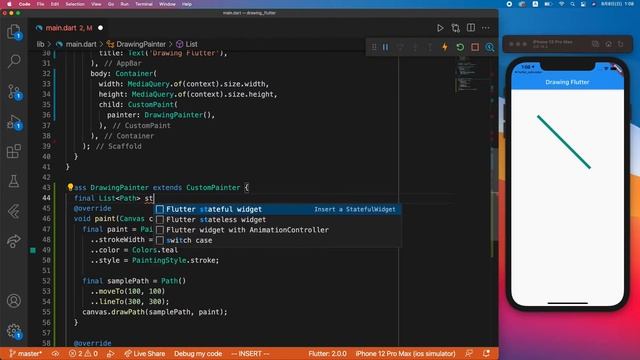Image resolution: width=640 pixels, height=360 pixels.
Task: Open the Run and Debug view
Action: [x=14, y=122]
